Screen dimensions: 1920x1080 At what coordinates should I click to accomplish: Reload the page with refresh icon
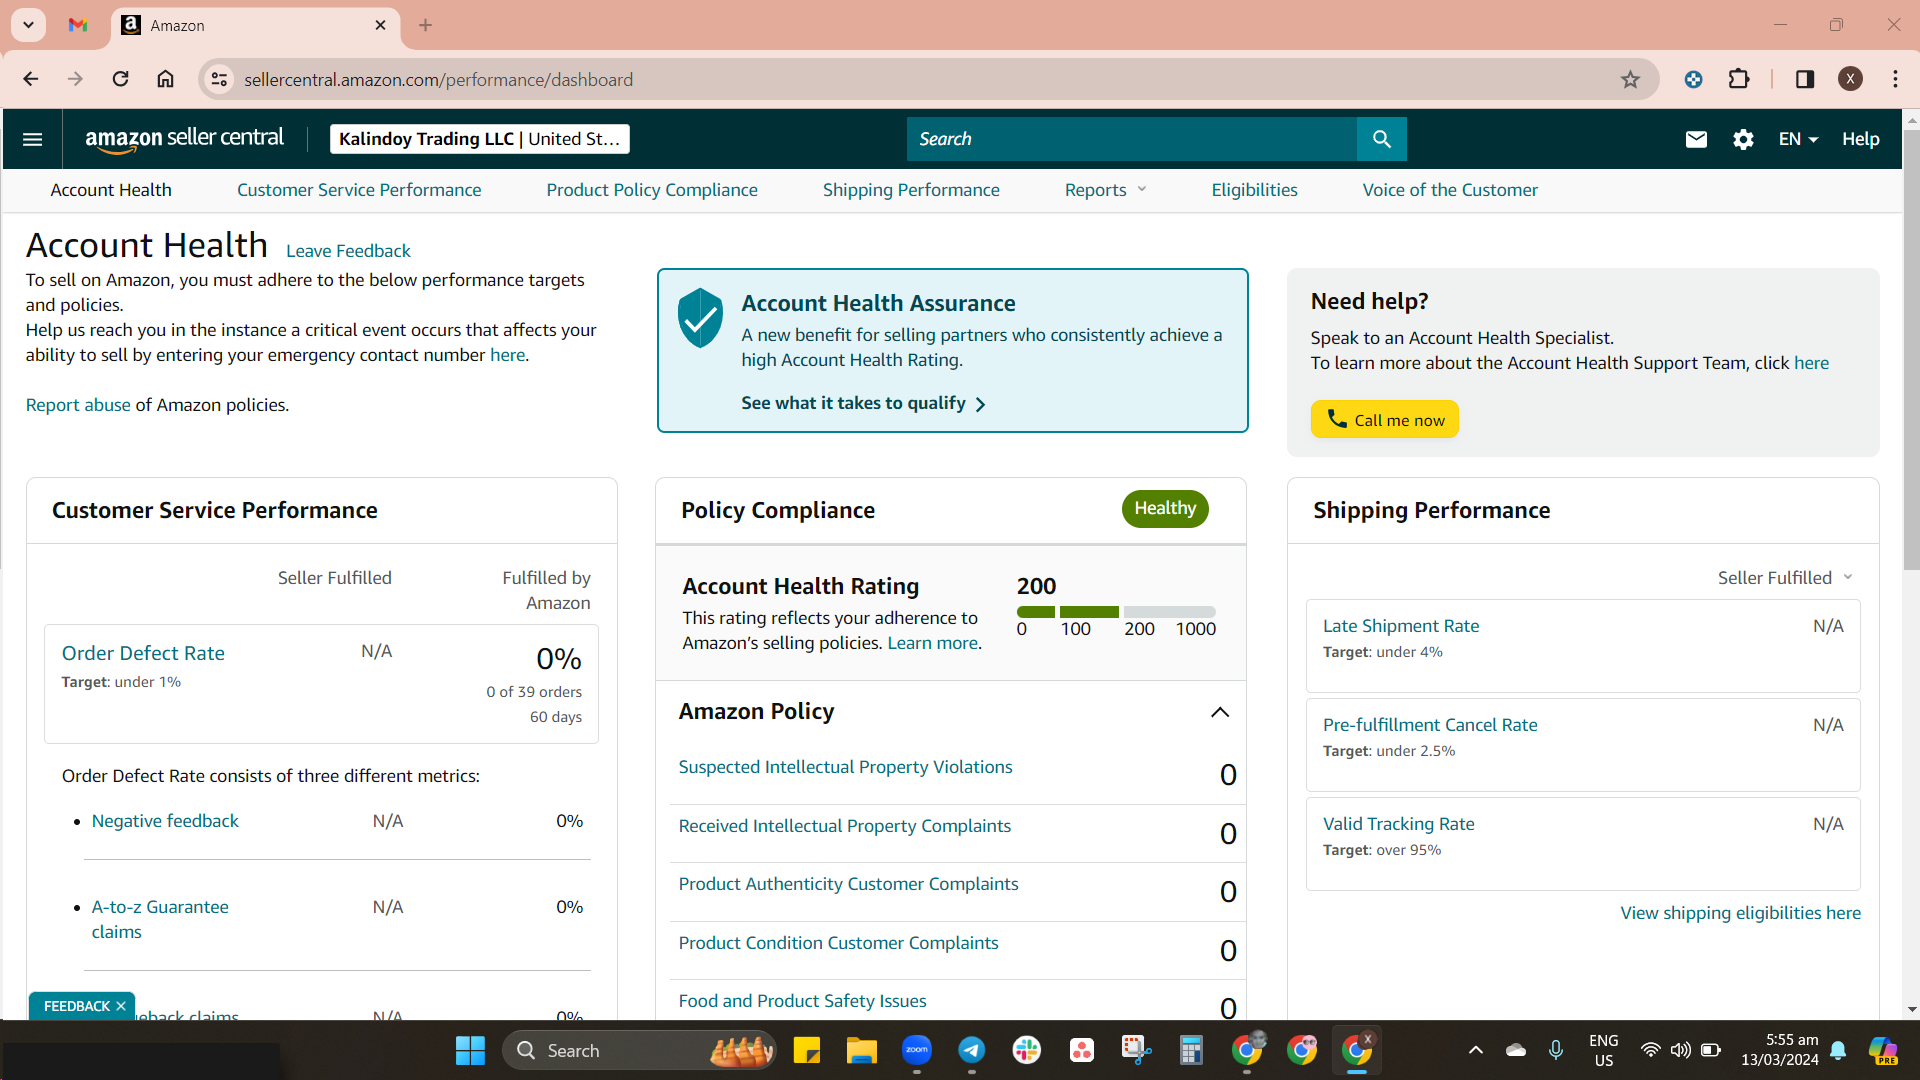[120, 79]
